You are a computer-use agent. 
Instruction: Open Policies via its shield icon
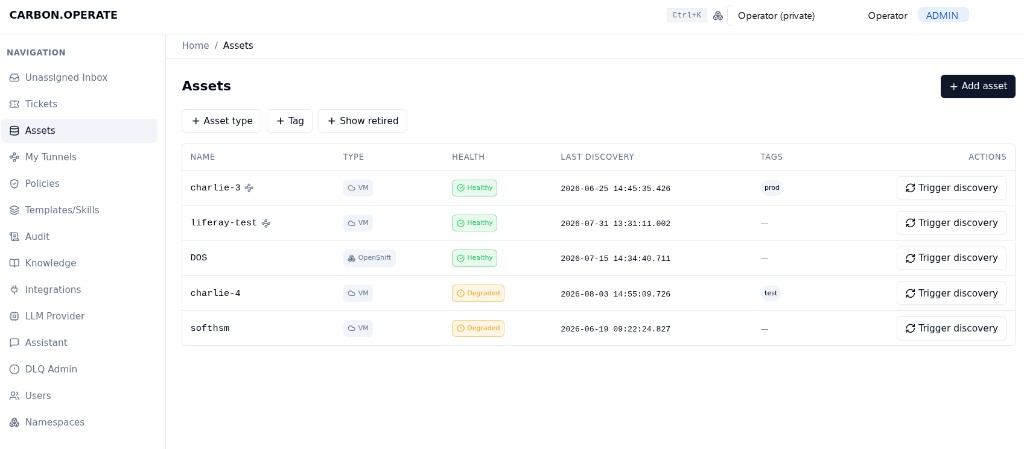[14, 184]
